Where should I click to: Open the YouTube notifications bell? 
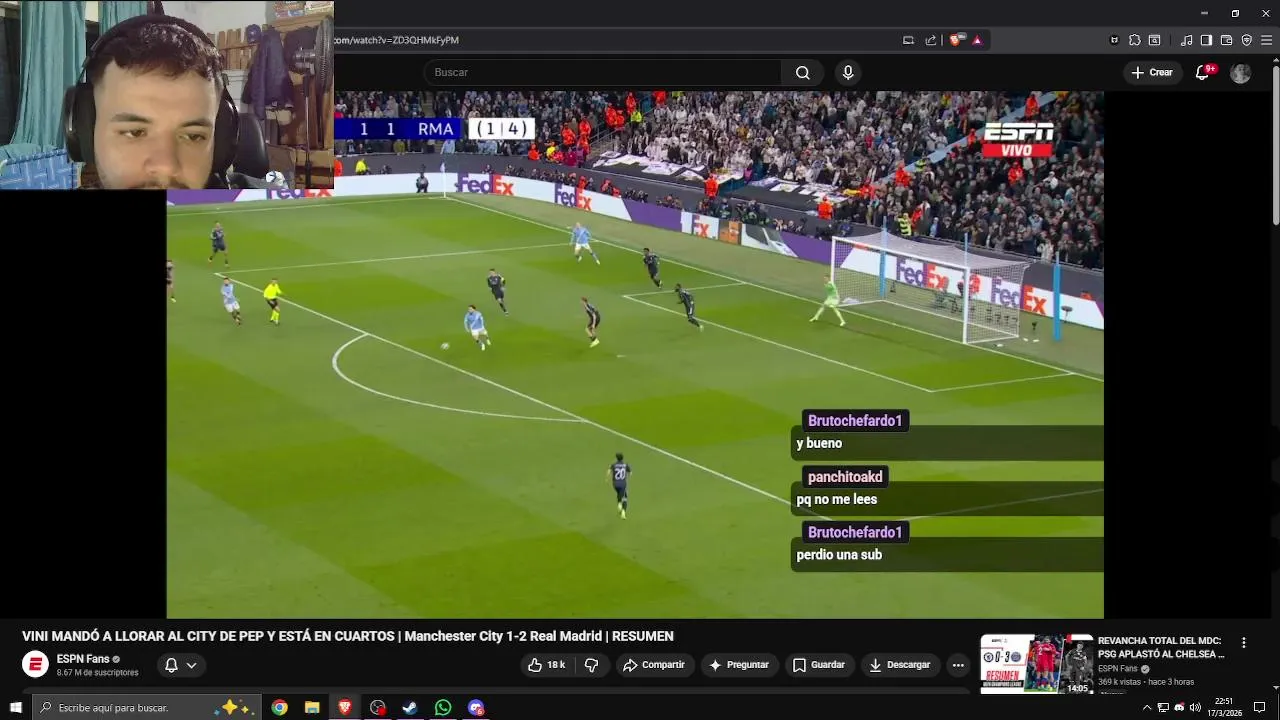click(1203, 72)
